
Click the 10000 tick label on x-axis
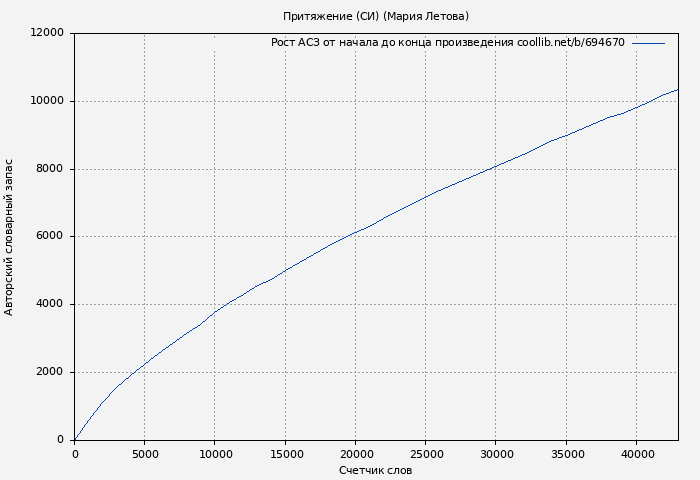click(215, 453)
